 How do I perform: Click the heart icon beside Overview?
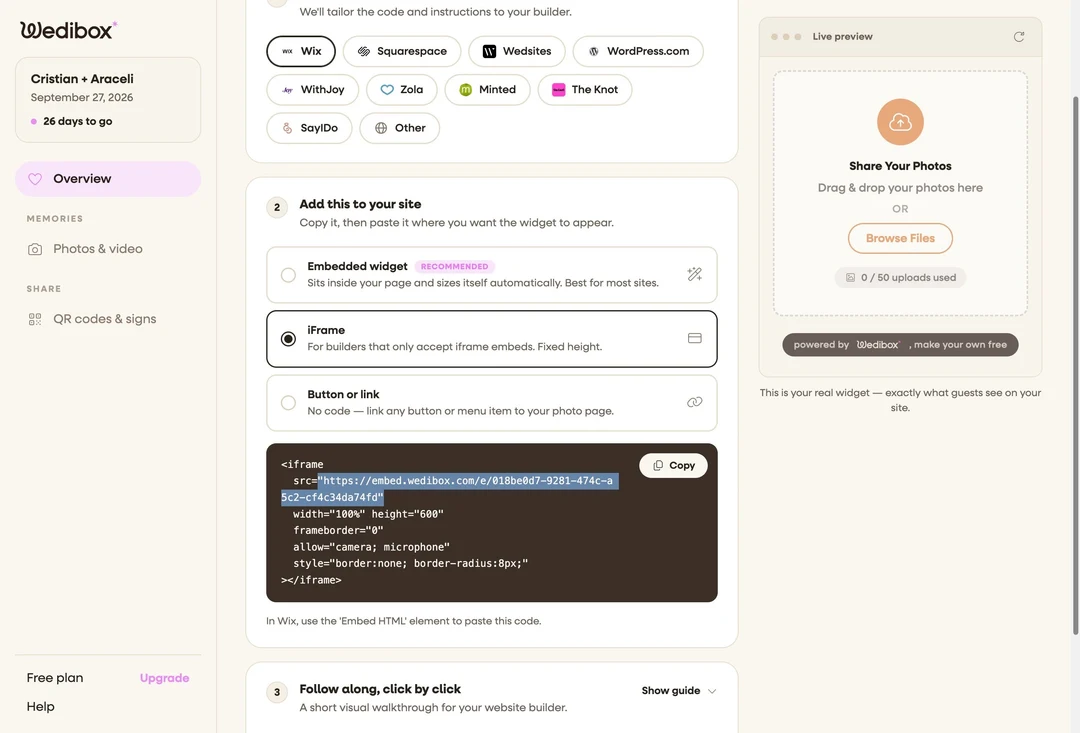(35, 179)
